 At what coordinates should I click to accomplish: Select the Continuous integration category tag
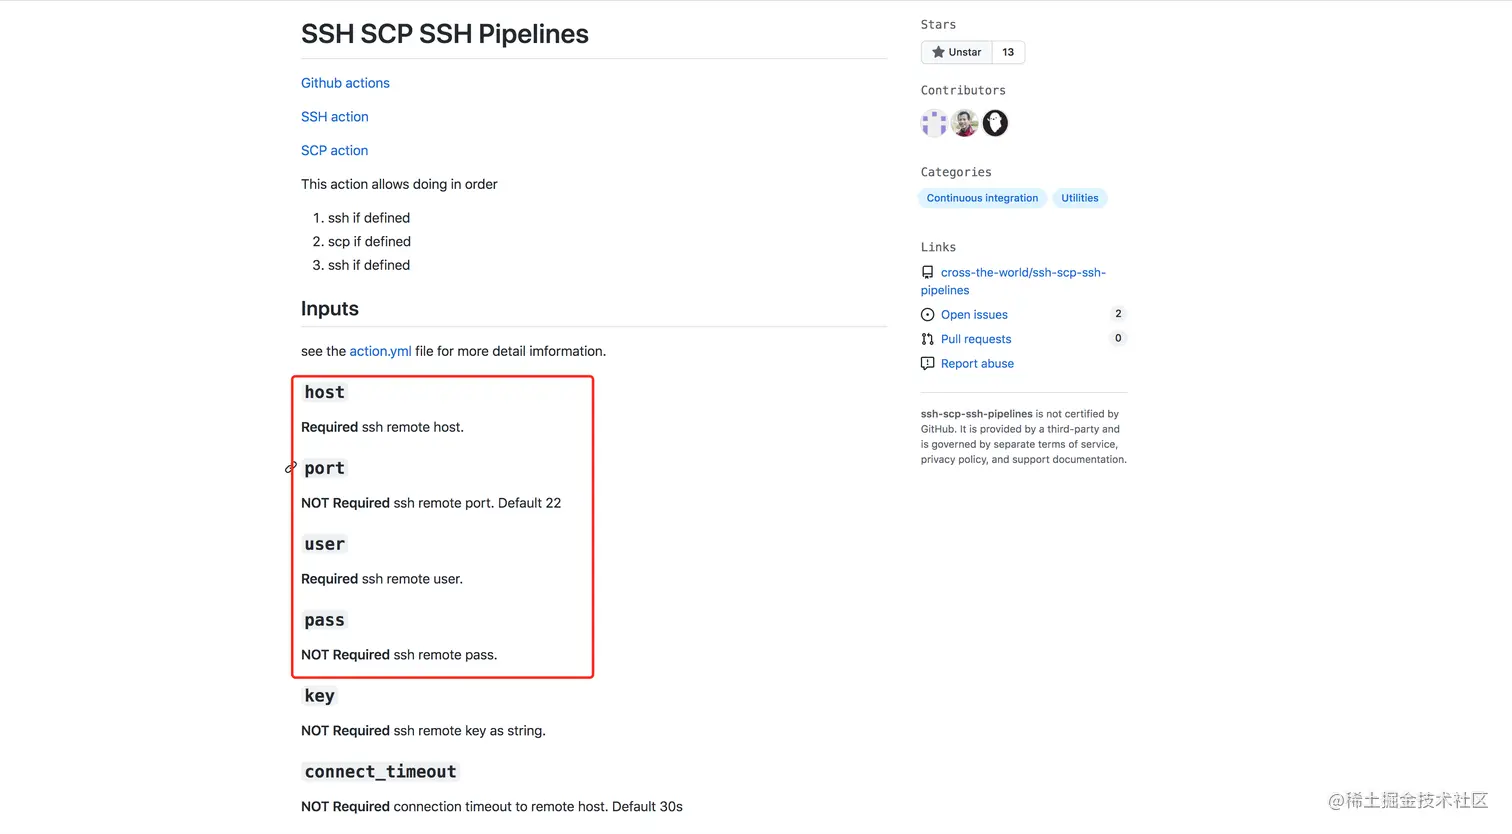tap(982, 198)
